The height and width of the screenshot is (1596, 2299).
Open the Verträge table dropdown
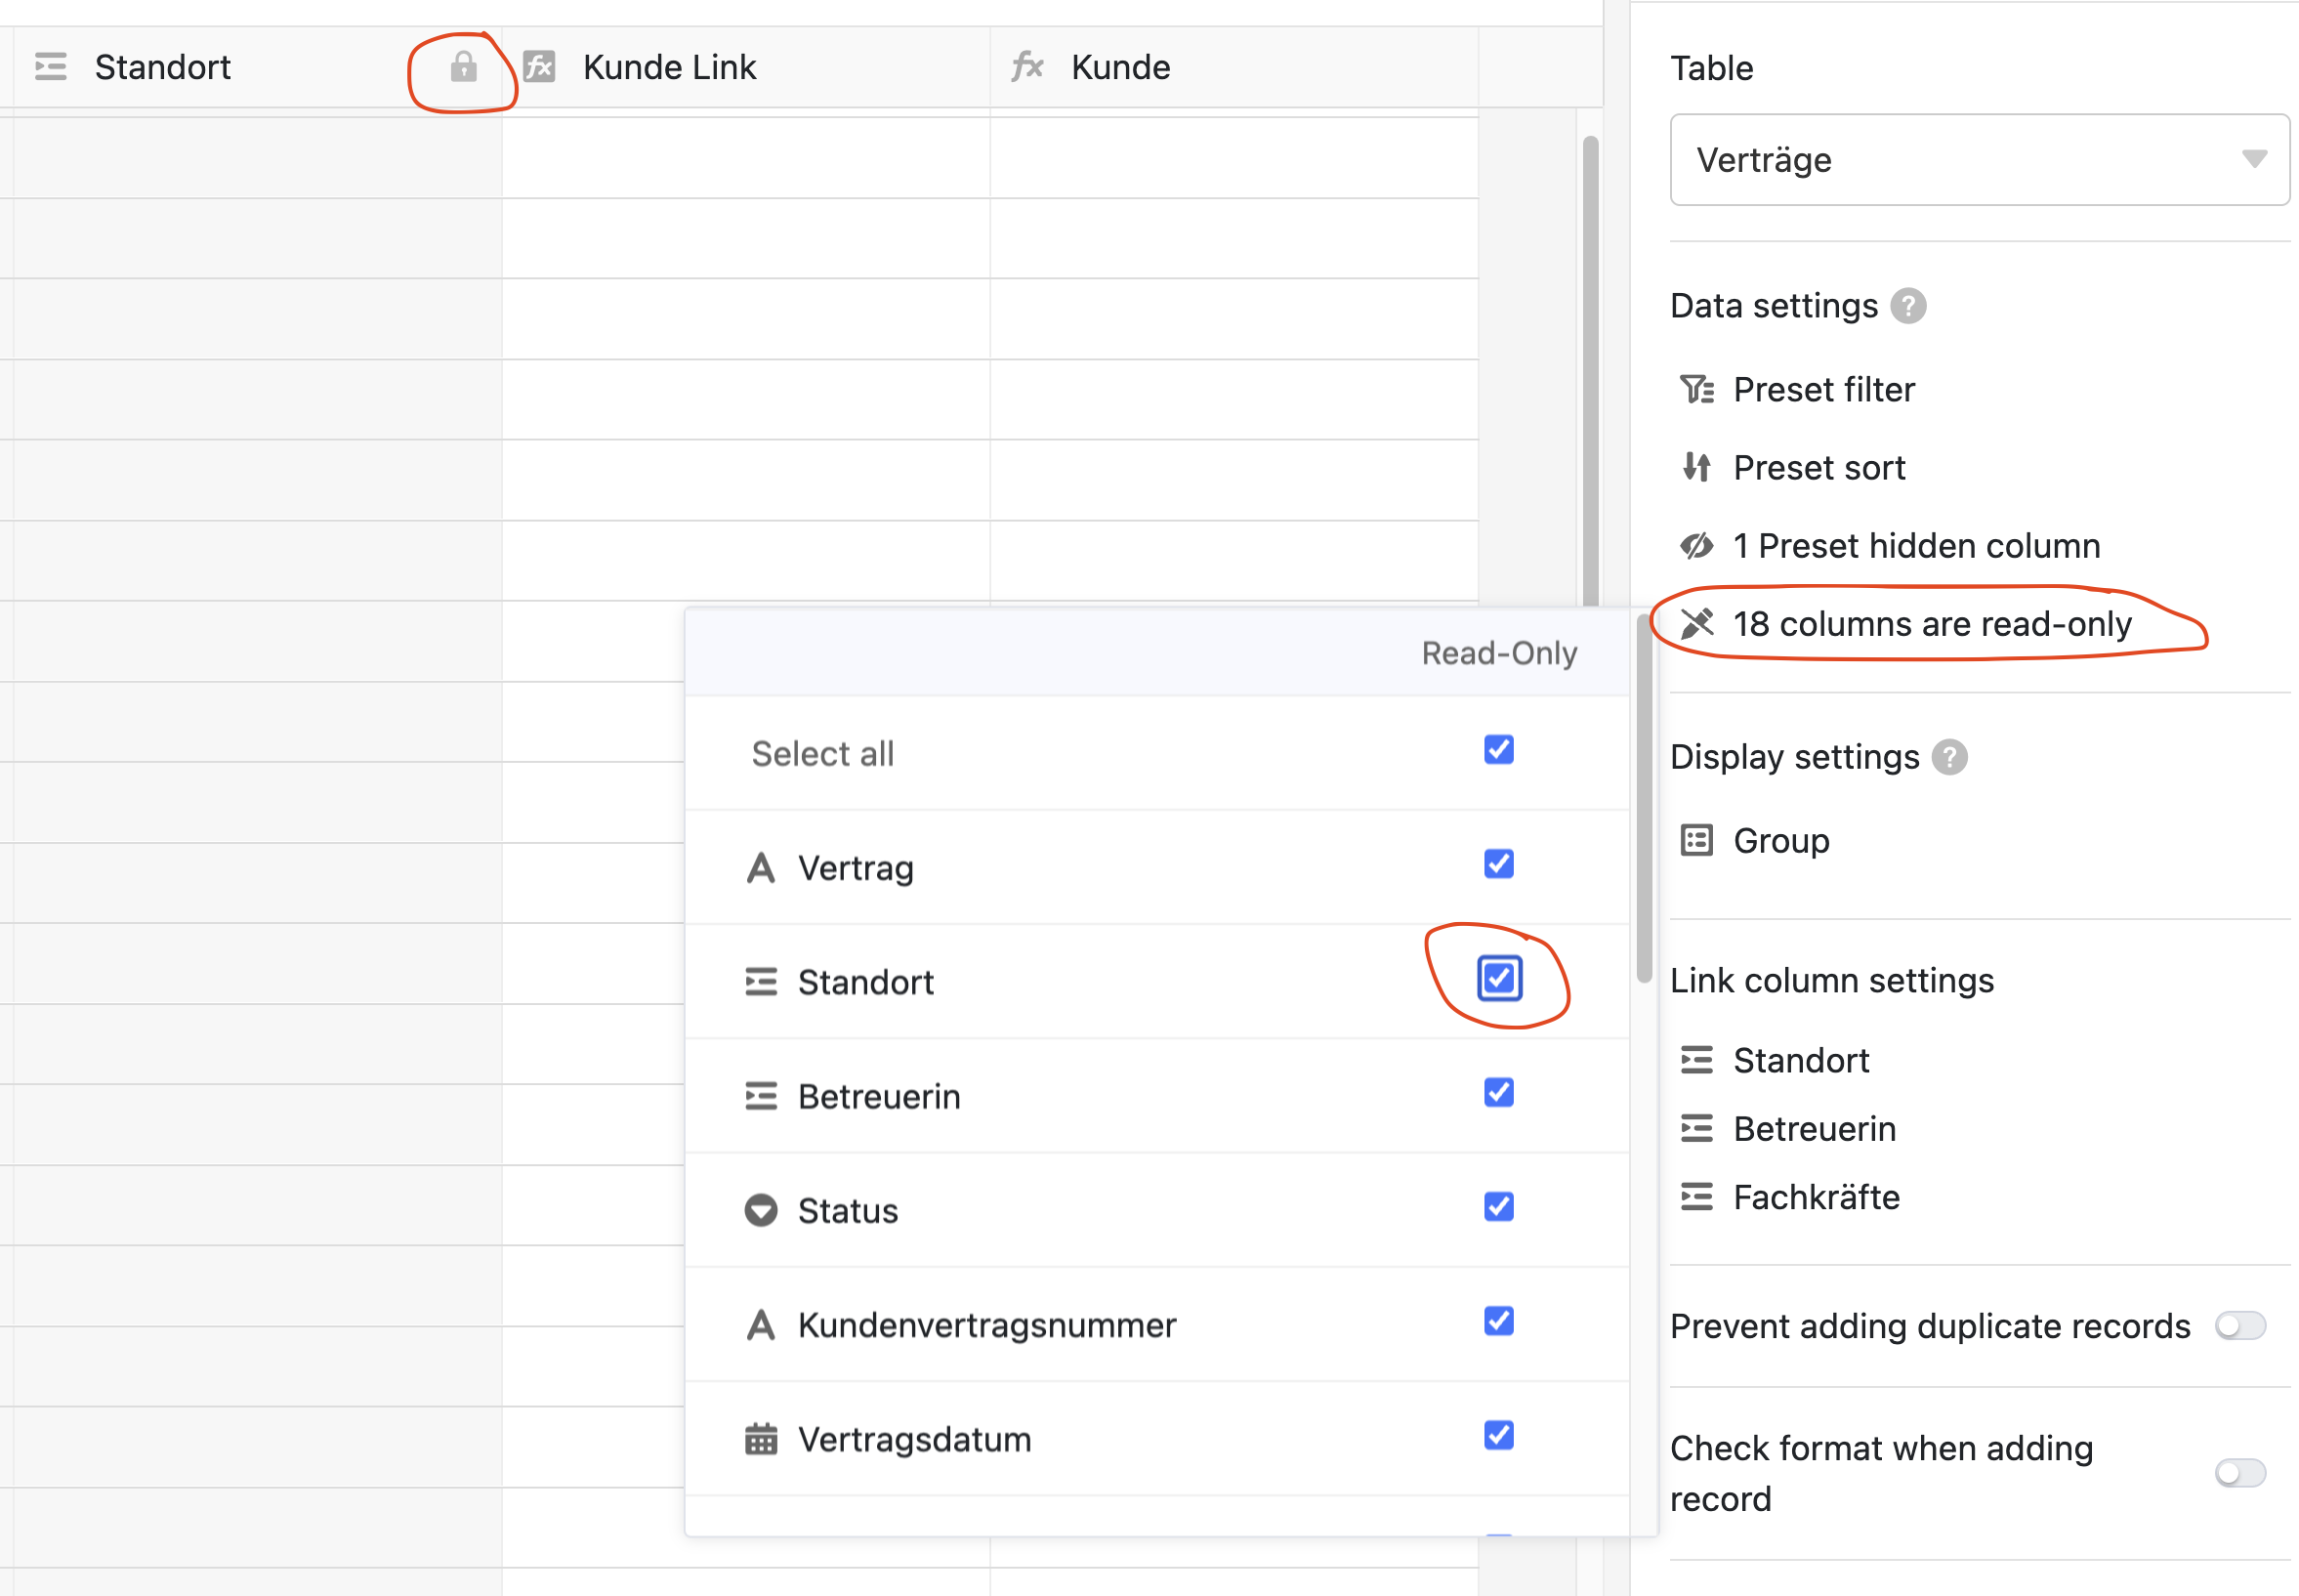[1978, 160]
